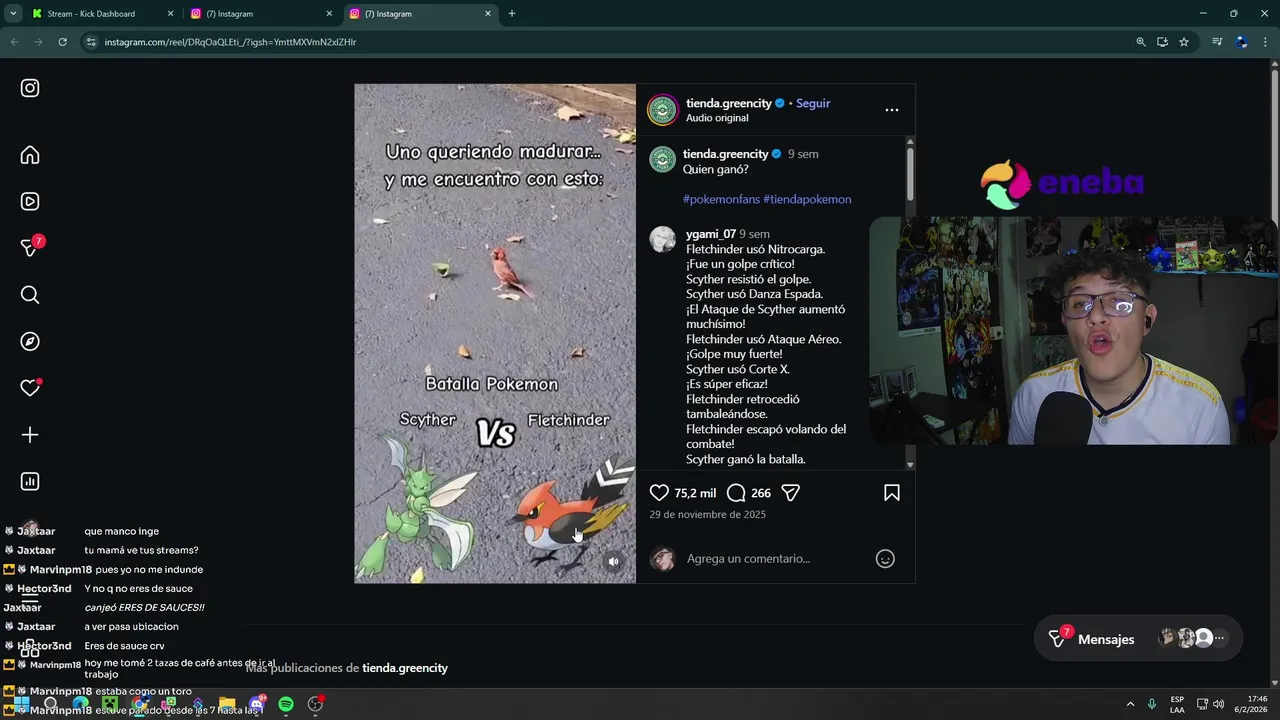Reload the Instagram page
The width and height of the screenshot is (1280, 720).
click(x=62, y=42)
